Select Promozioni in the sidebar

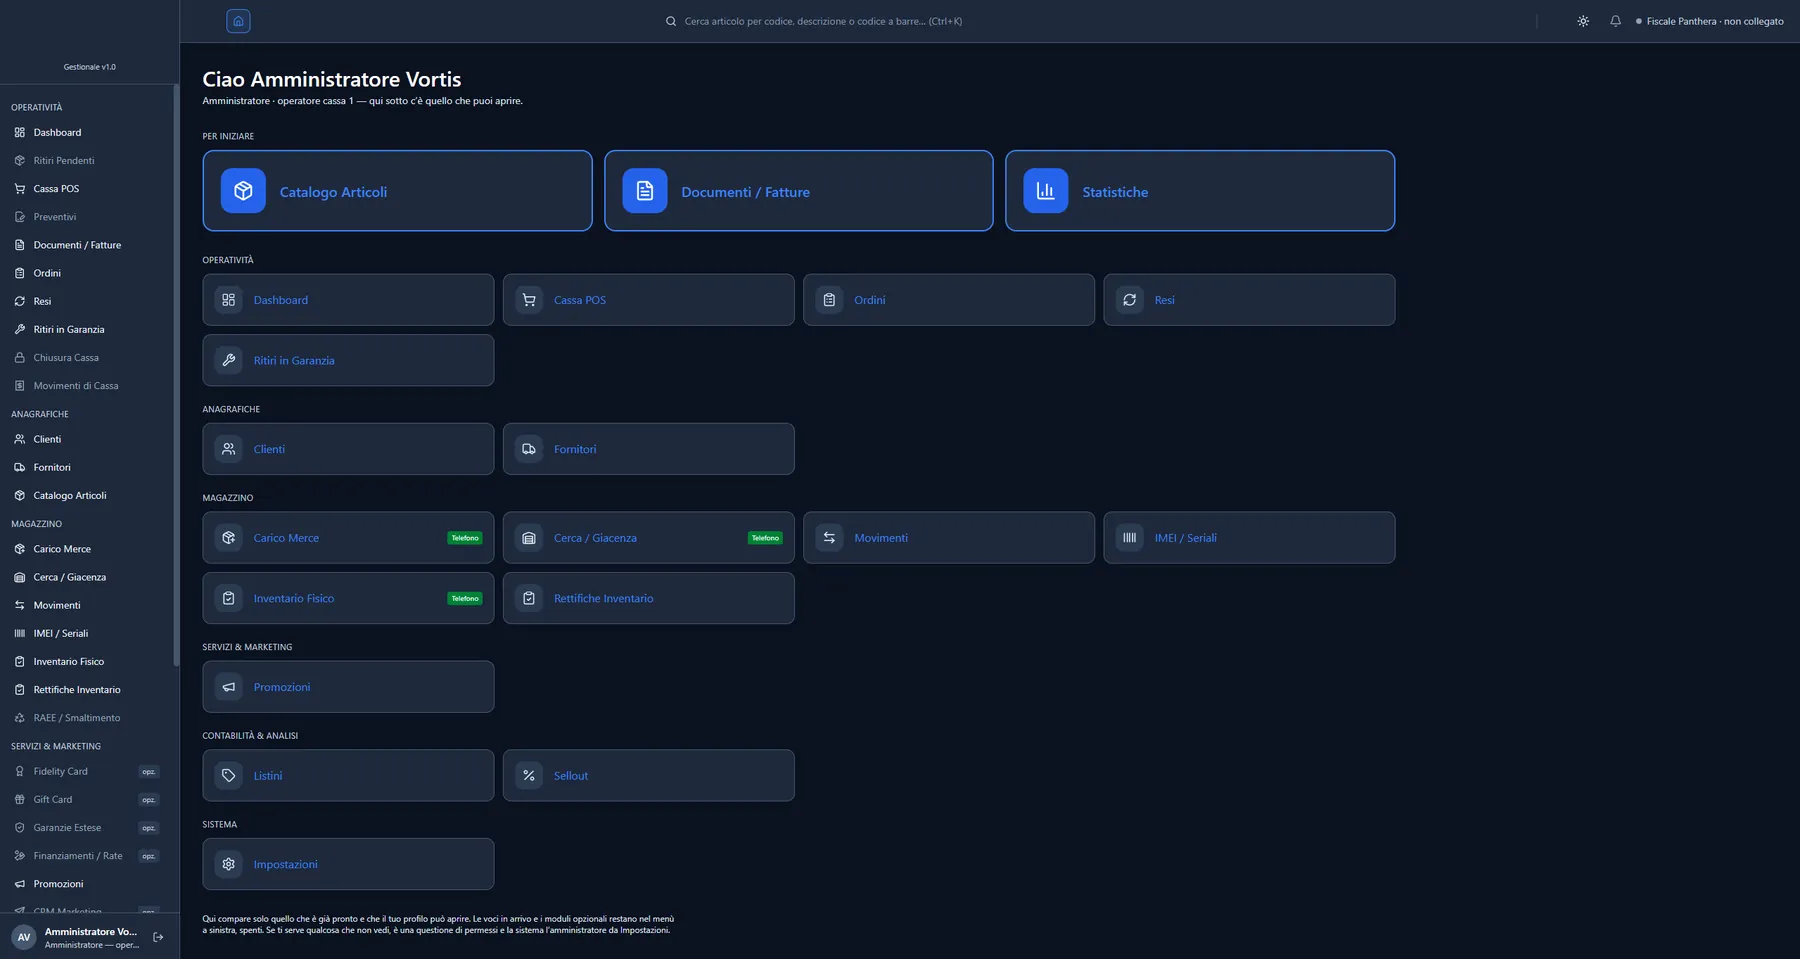[87, 884]
